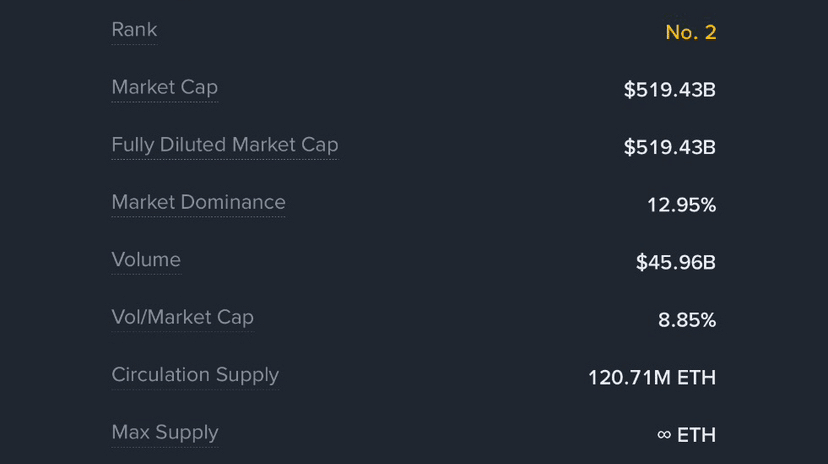Click the Circulation Supply label
Image resolution: width=828 pixels, height=464 pixels.
pos(195,375)
